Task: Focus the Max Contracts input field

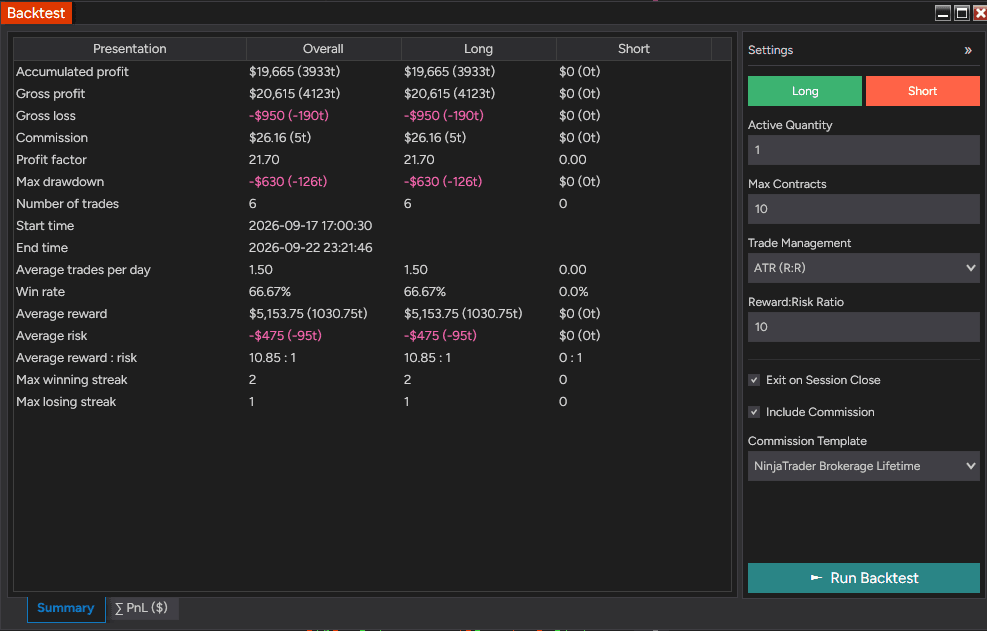Action: (863, 209)
